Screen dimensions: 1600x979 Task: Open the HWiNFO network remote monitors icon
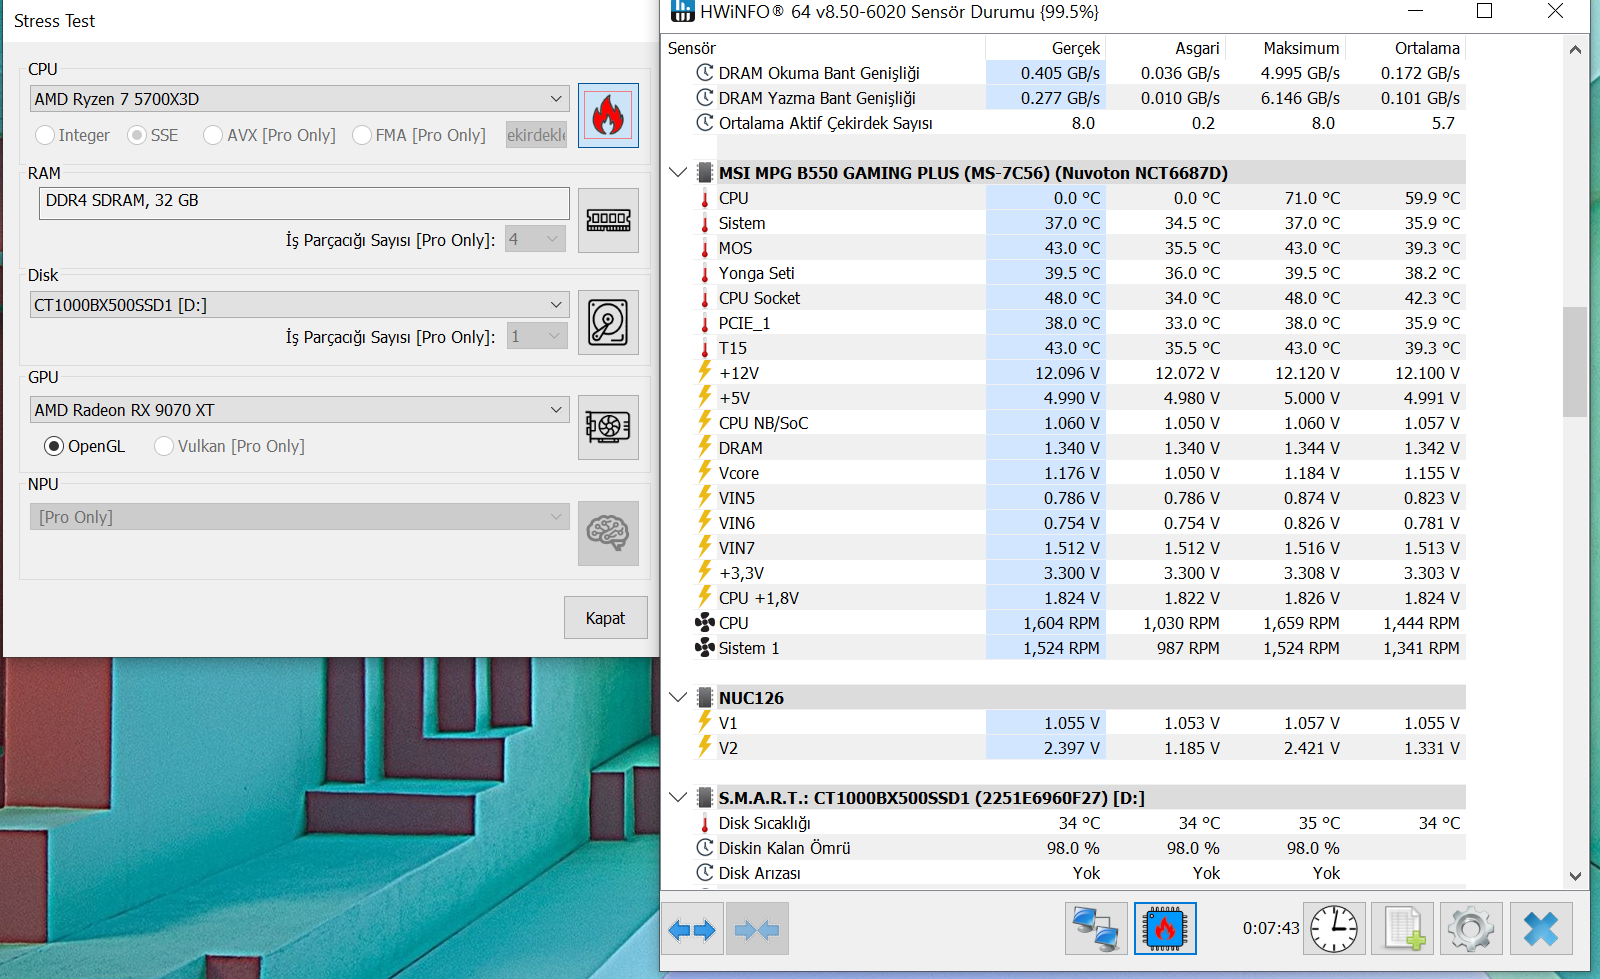coord(1096,929)
